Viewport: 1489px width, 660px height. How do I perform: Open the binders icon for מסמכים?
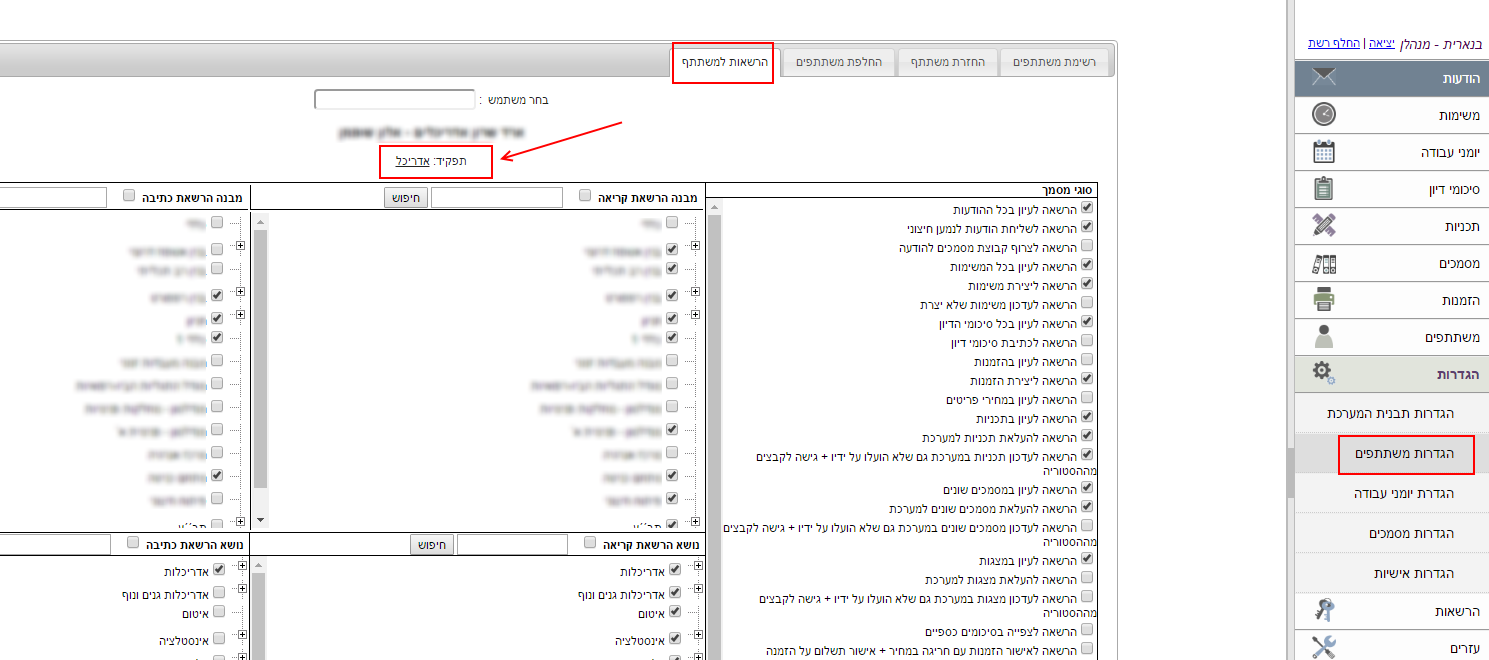pos(1323,264)
